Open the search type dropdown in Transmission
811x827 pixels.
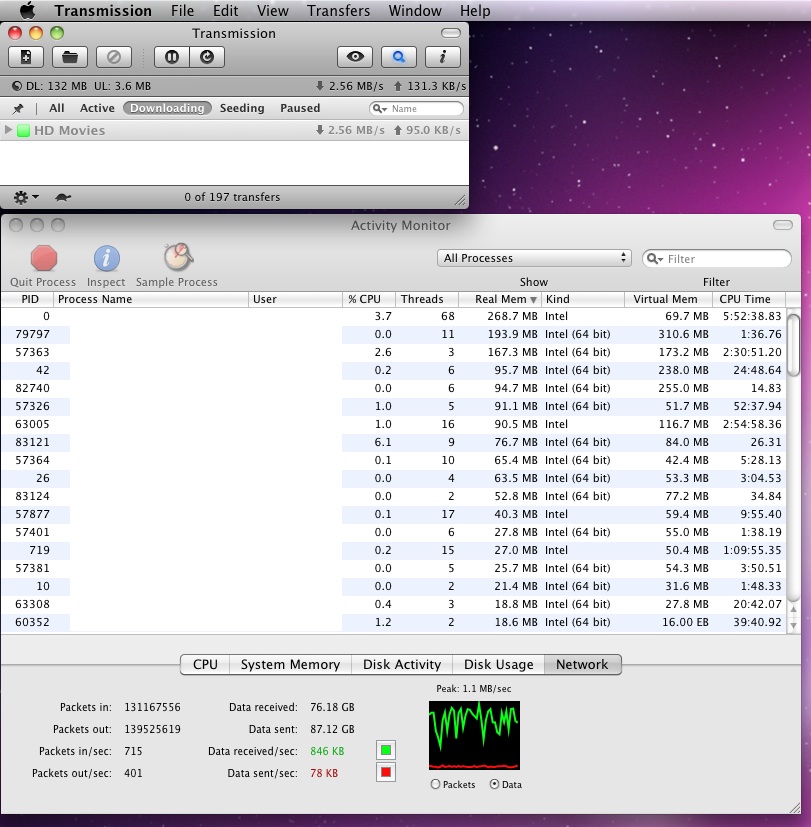[380, 109]
